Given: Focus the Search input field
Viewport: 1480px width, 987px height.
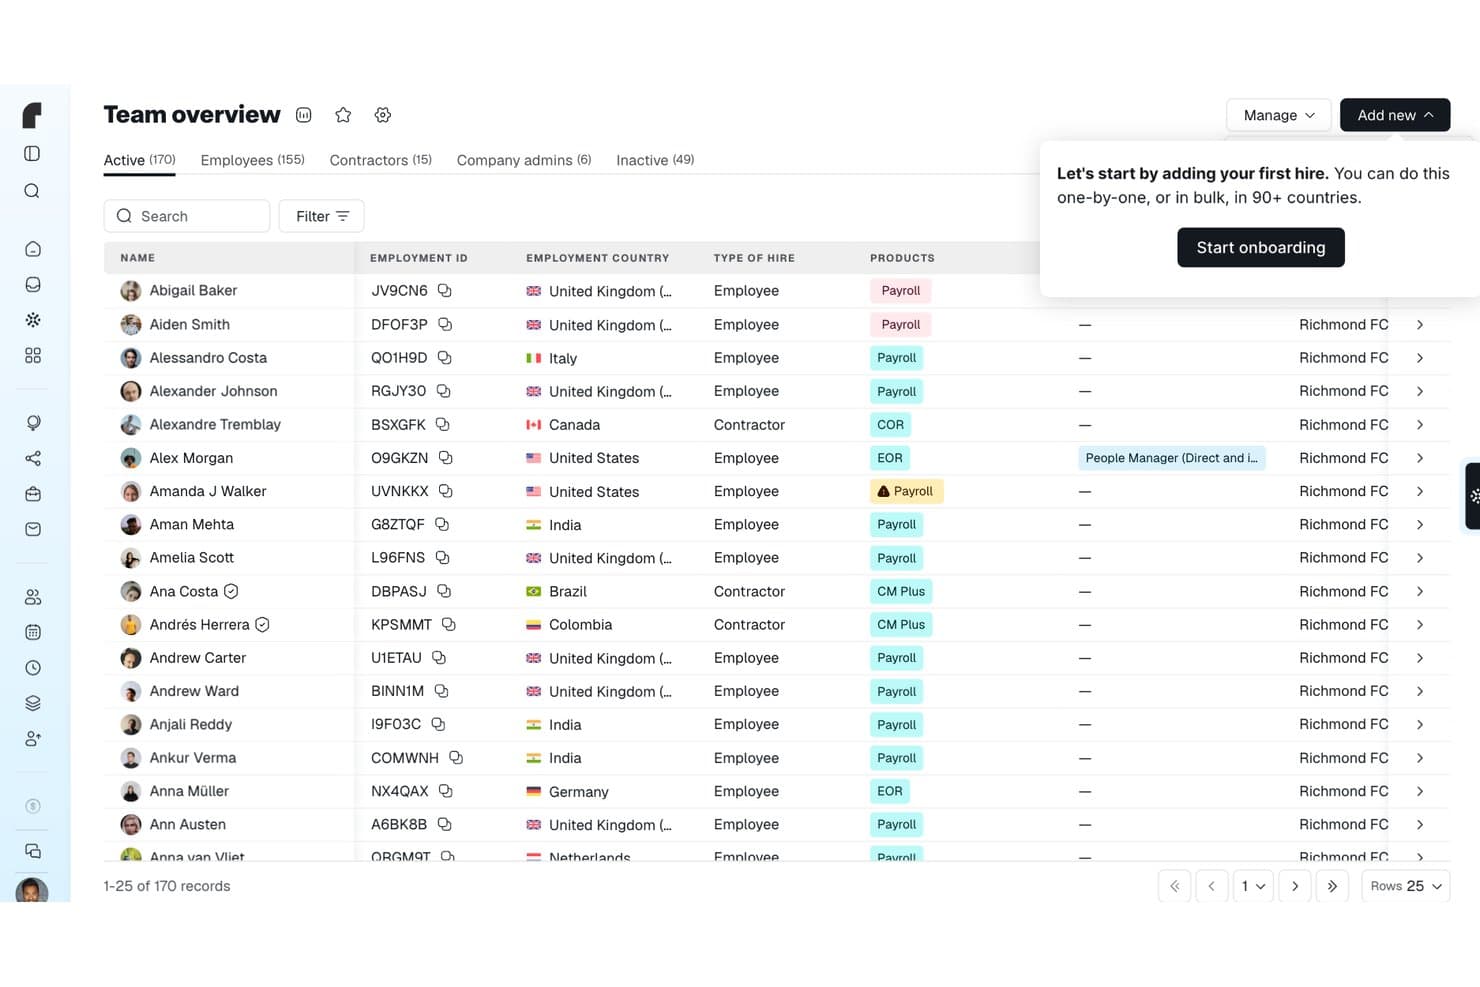Looking at the screenshot, I should pos(187,216).
